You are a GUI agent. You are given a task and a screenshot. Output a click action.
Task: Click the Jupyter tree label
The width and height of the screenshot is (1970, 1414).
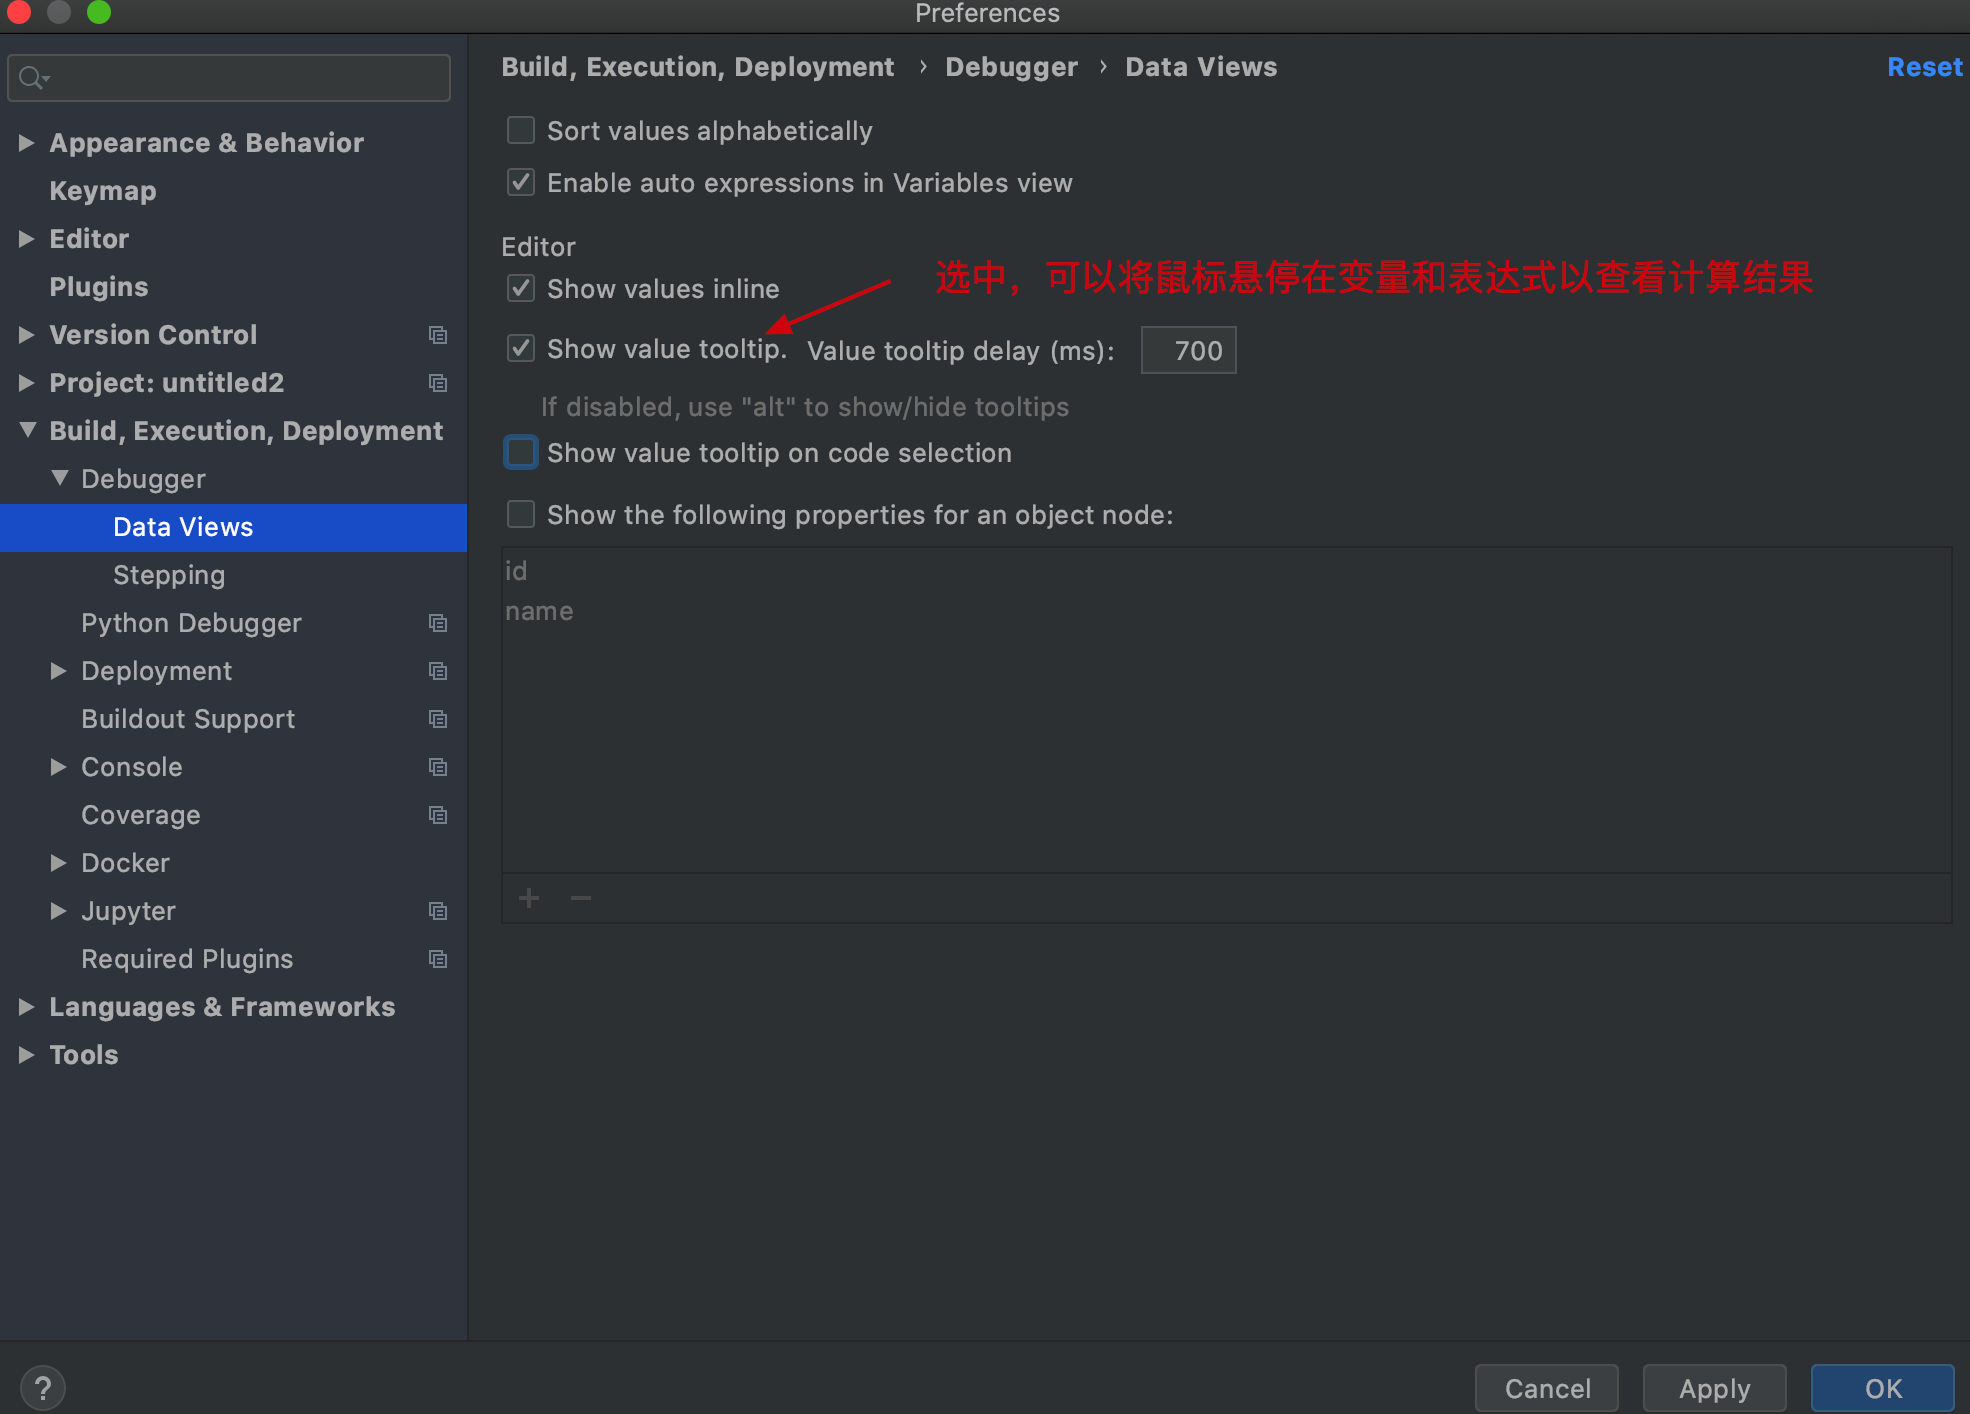tap(128, 911)
